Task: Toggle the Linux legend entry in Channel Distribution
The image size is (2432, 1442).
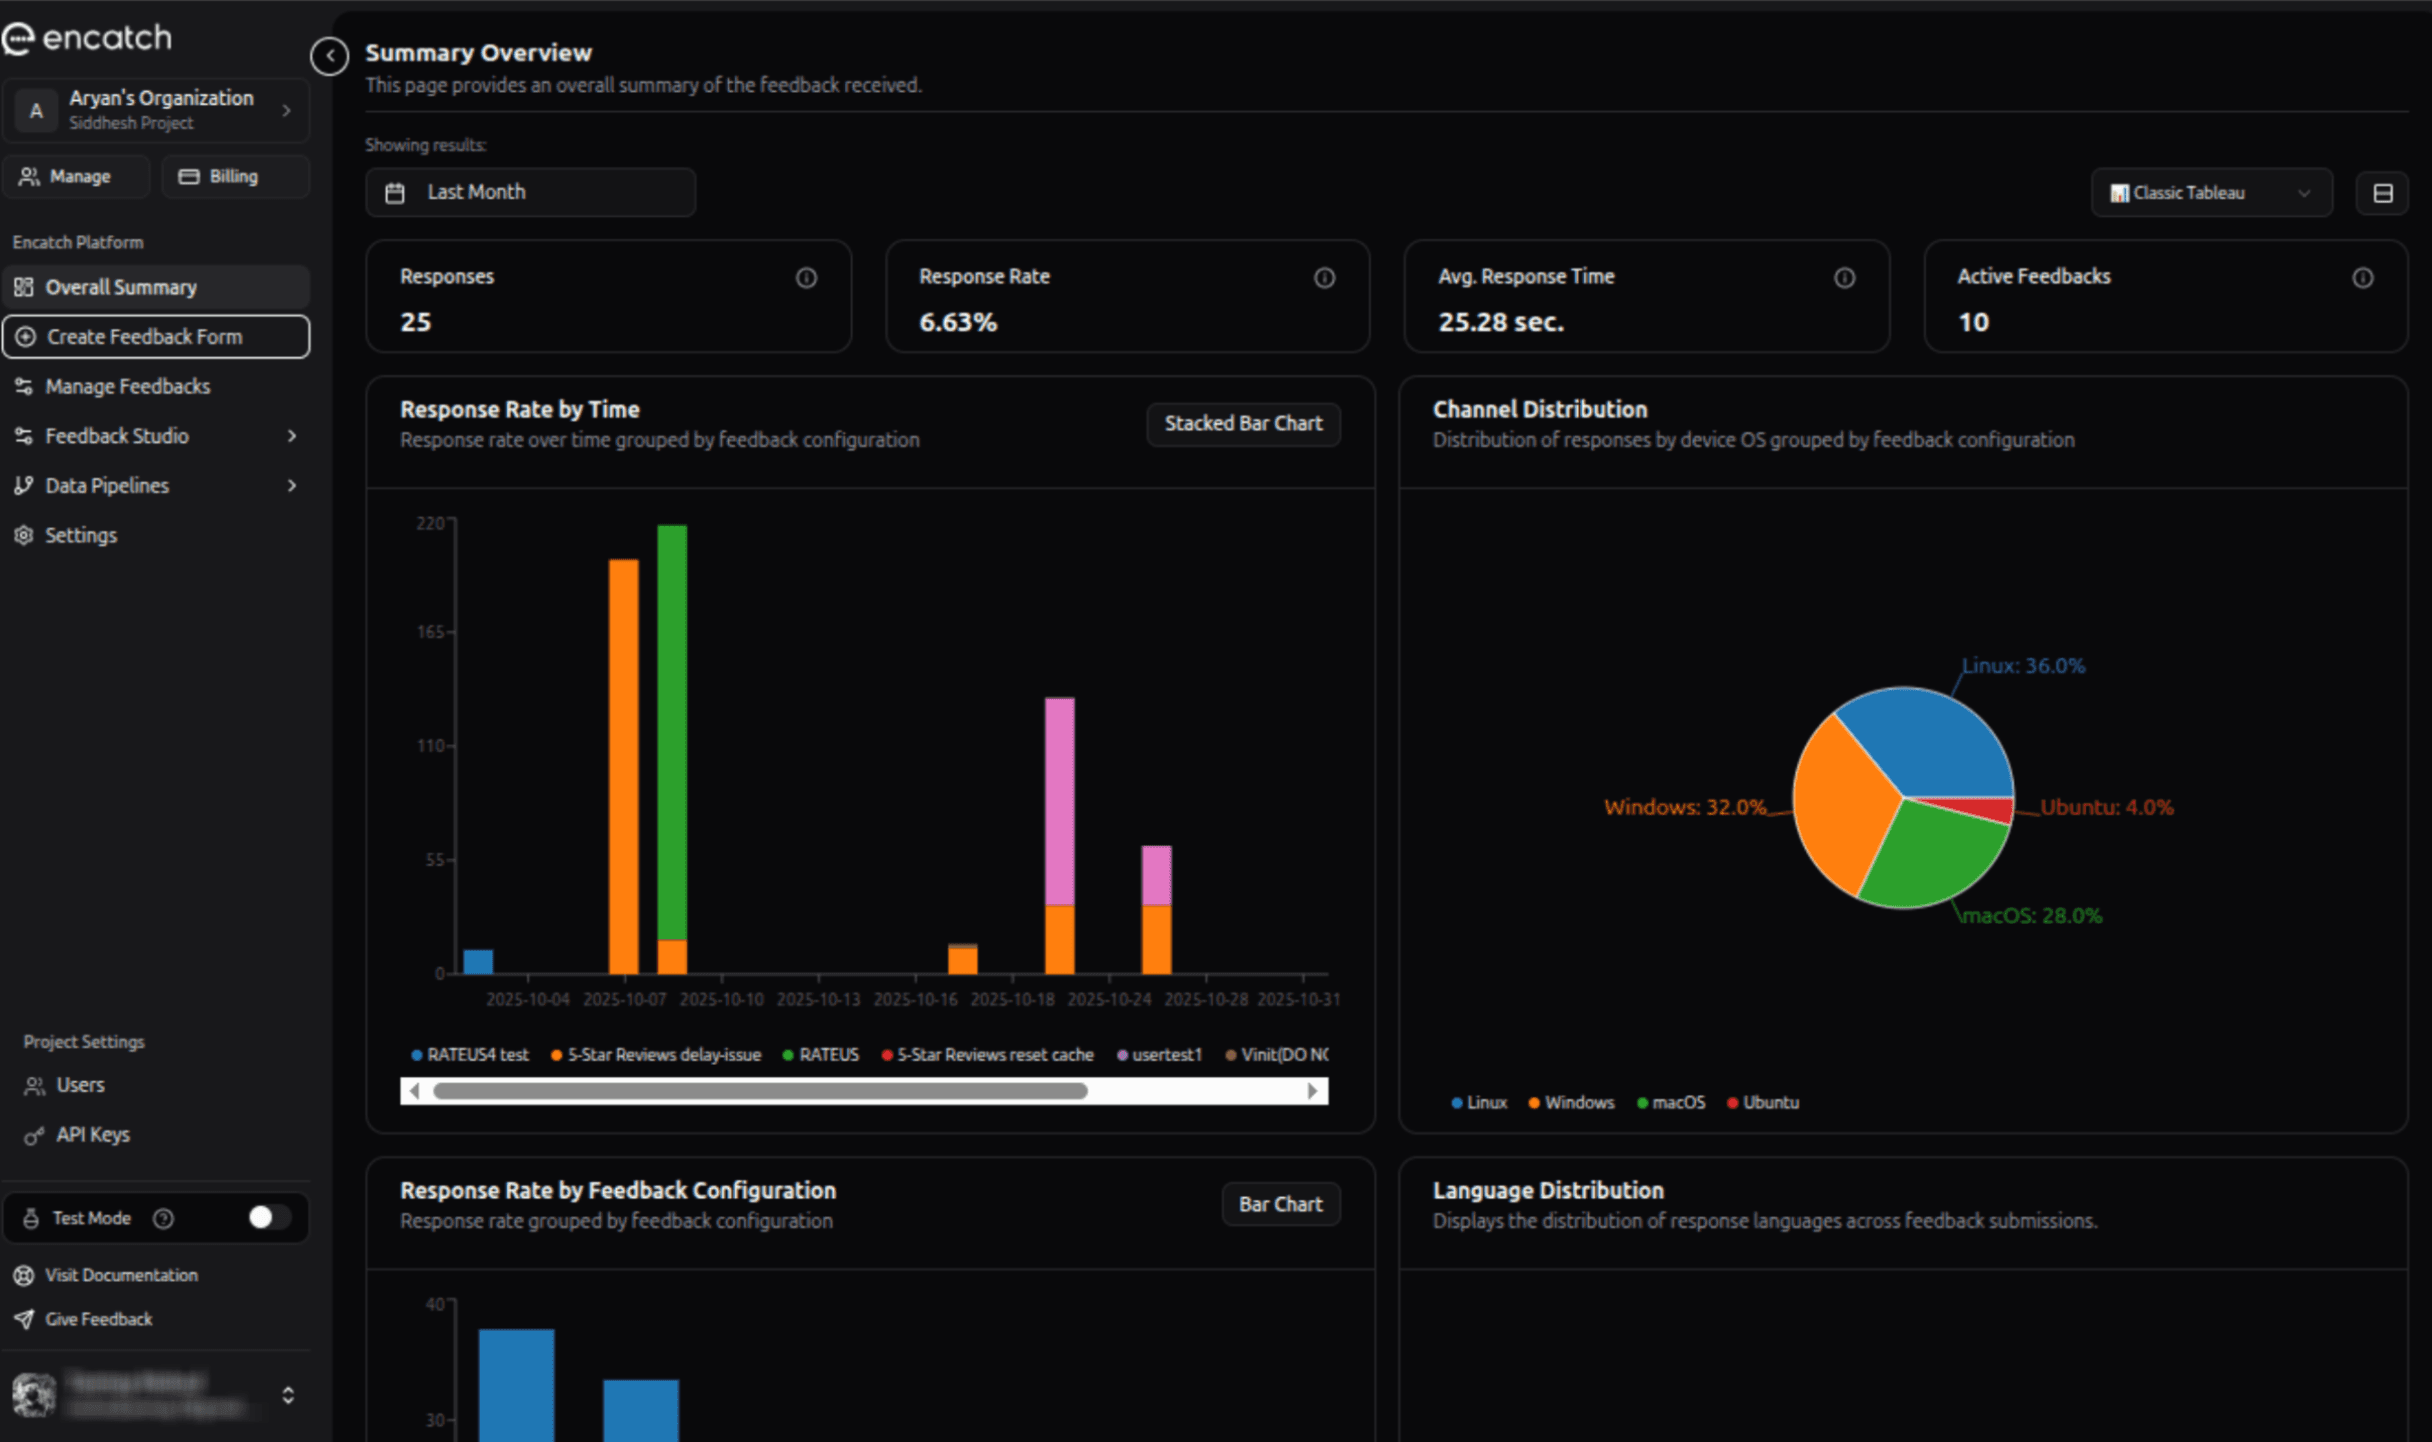Action: [x=1478, y=1102]
